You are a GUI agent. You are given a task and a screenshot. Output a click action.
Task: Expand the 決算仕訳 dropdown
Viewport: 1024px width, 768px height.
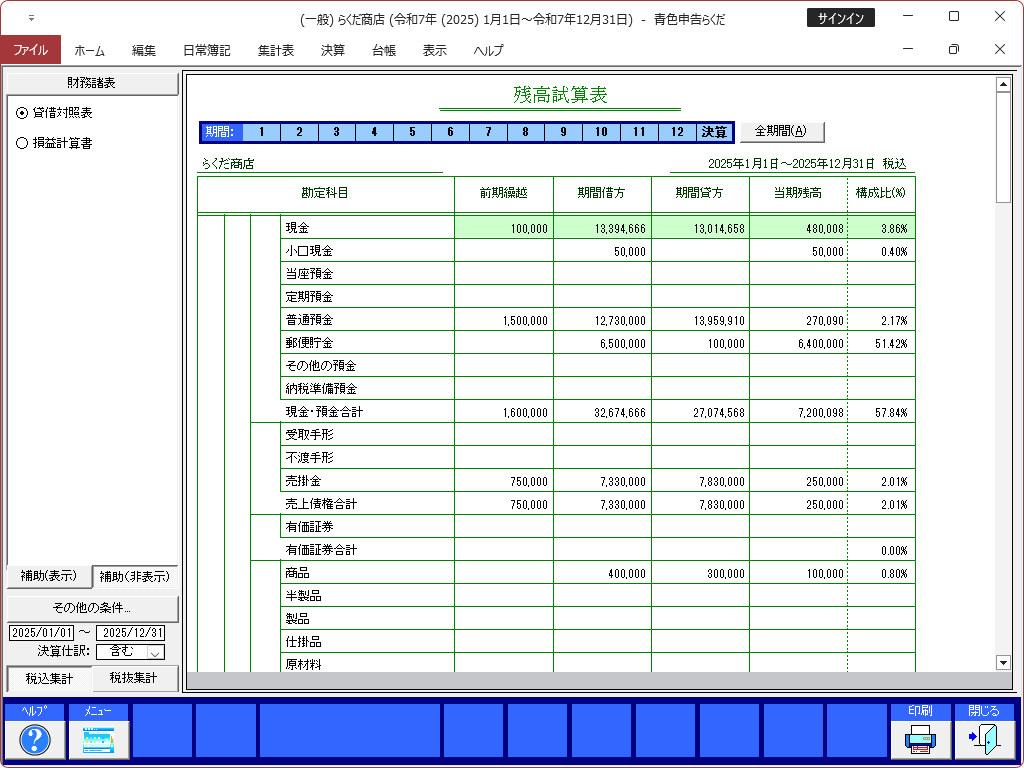155,652
